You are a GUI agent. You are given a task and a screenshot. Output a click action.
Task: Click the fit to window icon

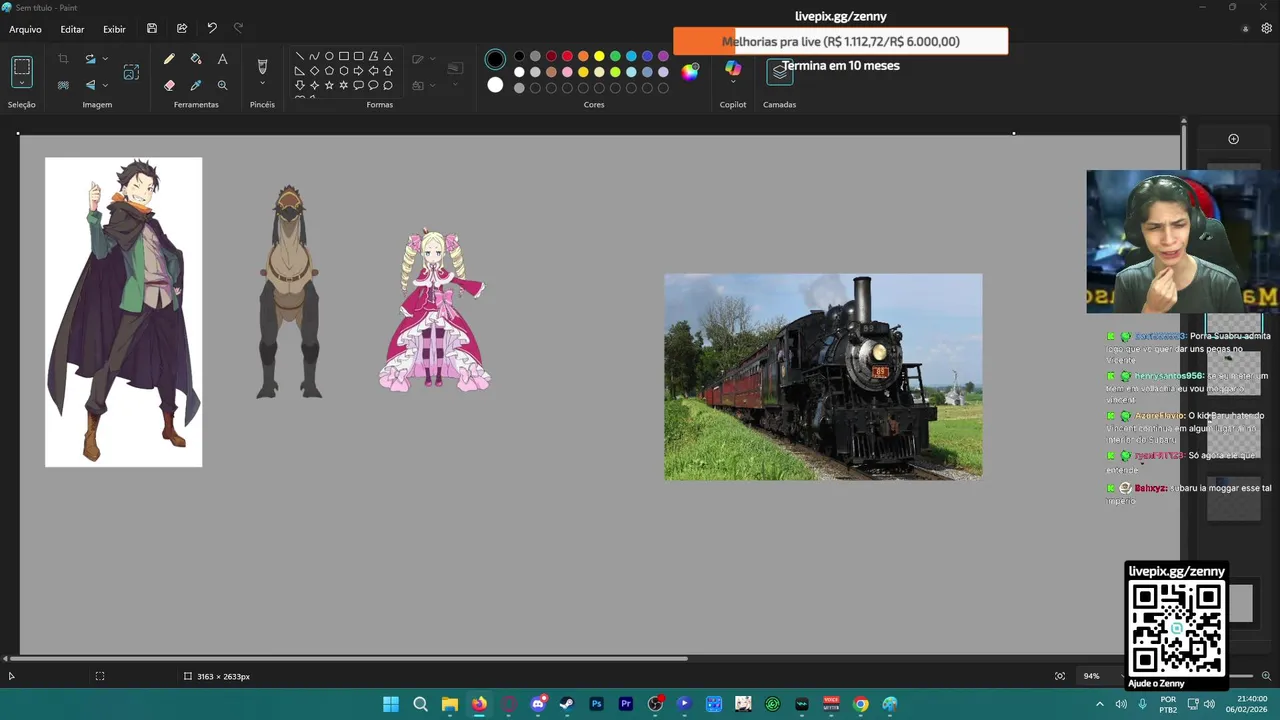(x=1060, y=676)
